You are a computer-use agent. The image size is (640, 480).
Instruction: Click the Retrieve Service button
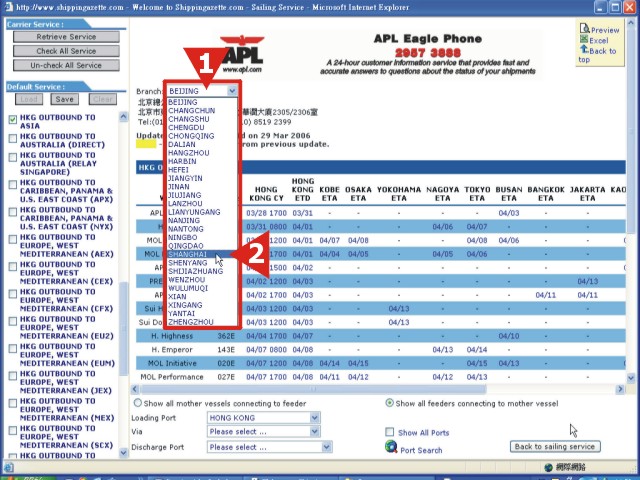[66, 37]
